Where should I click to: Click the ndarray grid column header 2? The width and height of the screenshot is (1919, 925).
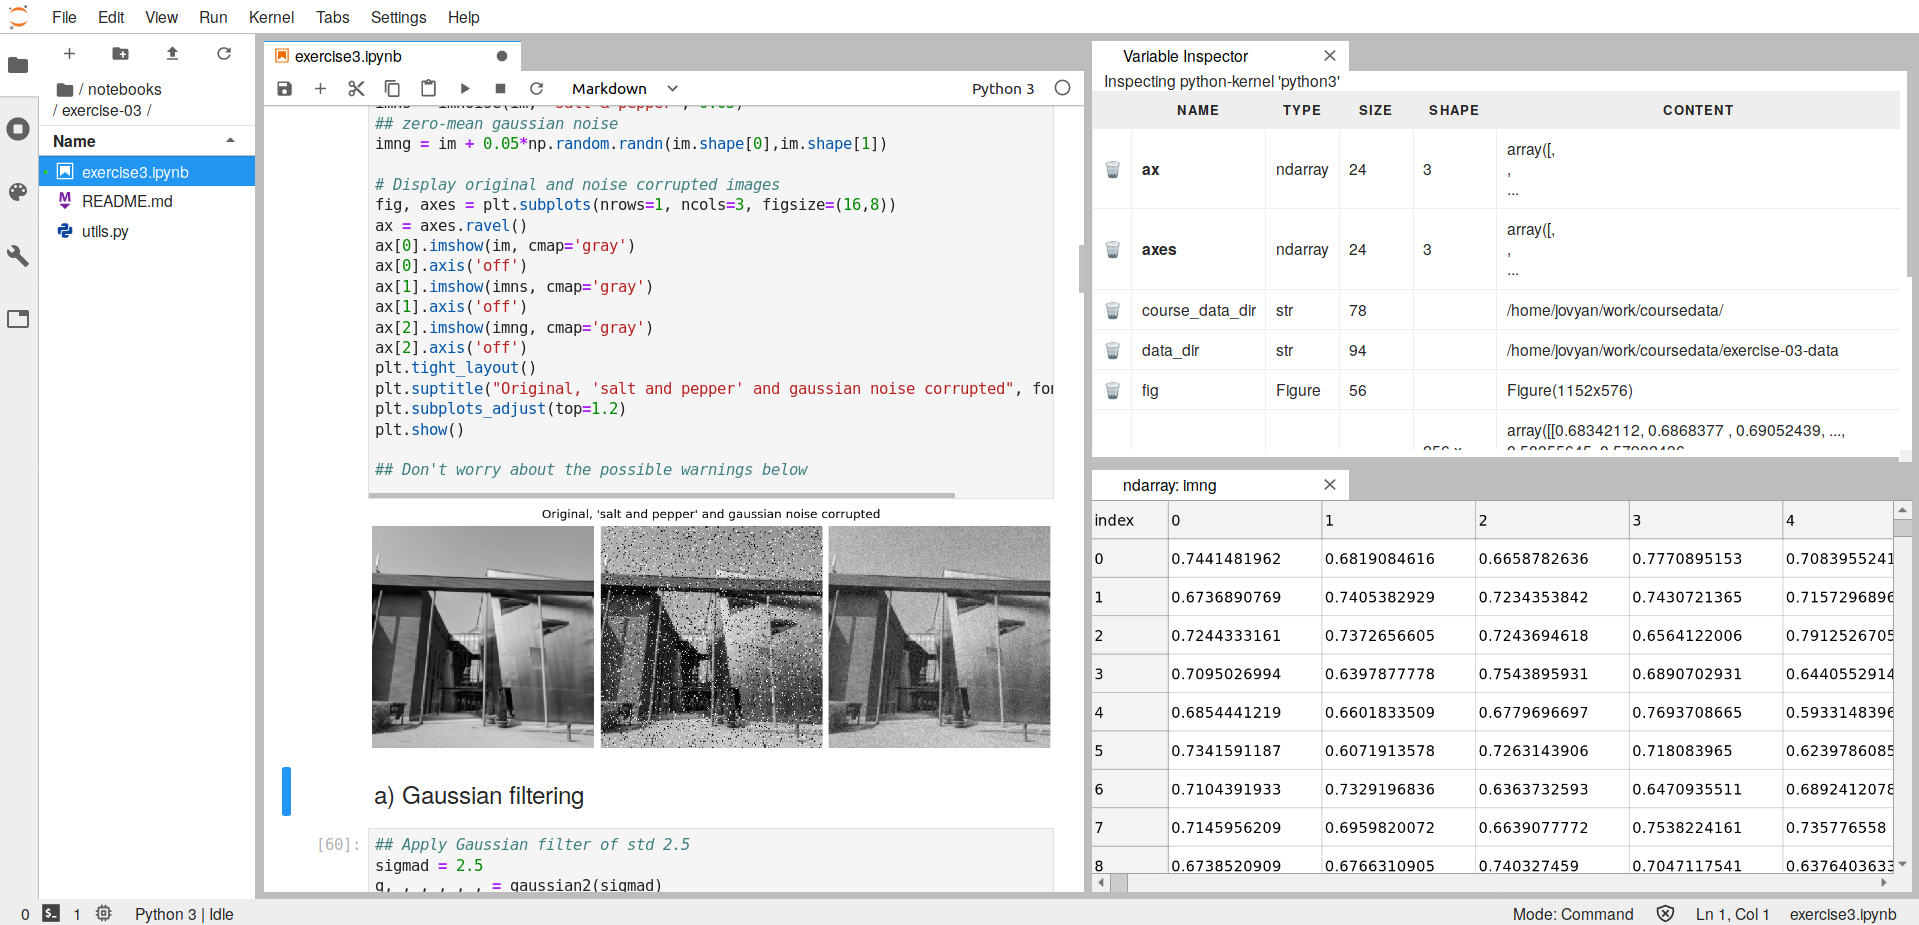pyautogui.click(x=1552, y=520)
